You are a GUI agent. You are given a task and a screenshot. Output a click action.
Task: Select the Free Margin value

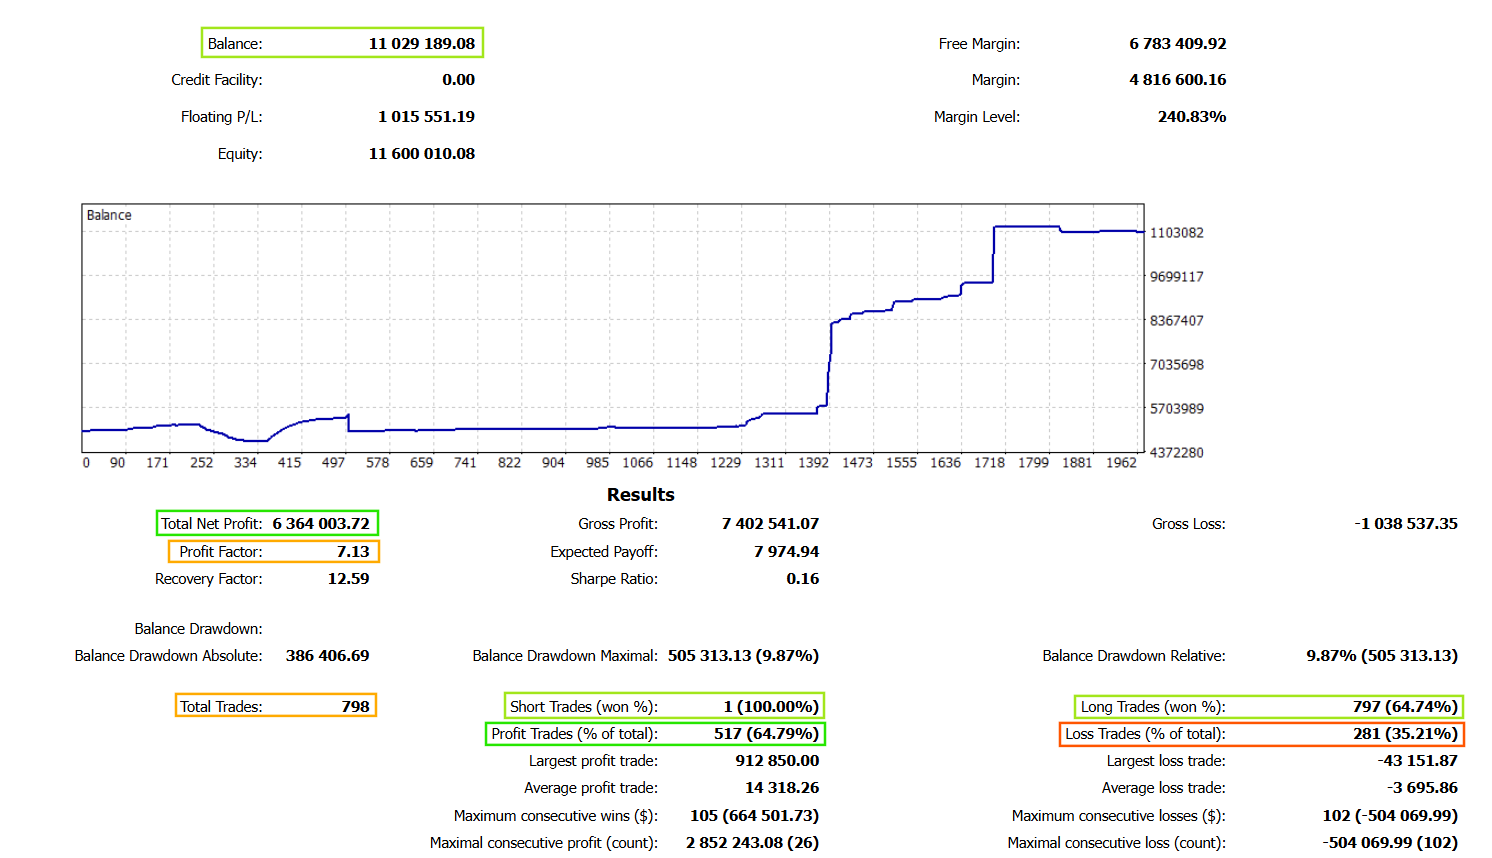[x=1177, y=43]
